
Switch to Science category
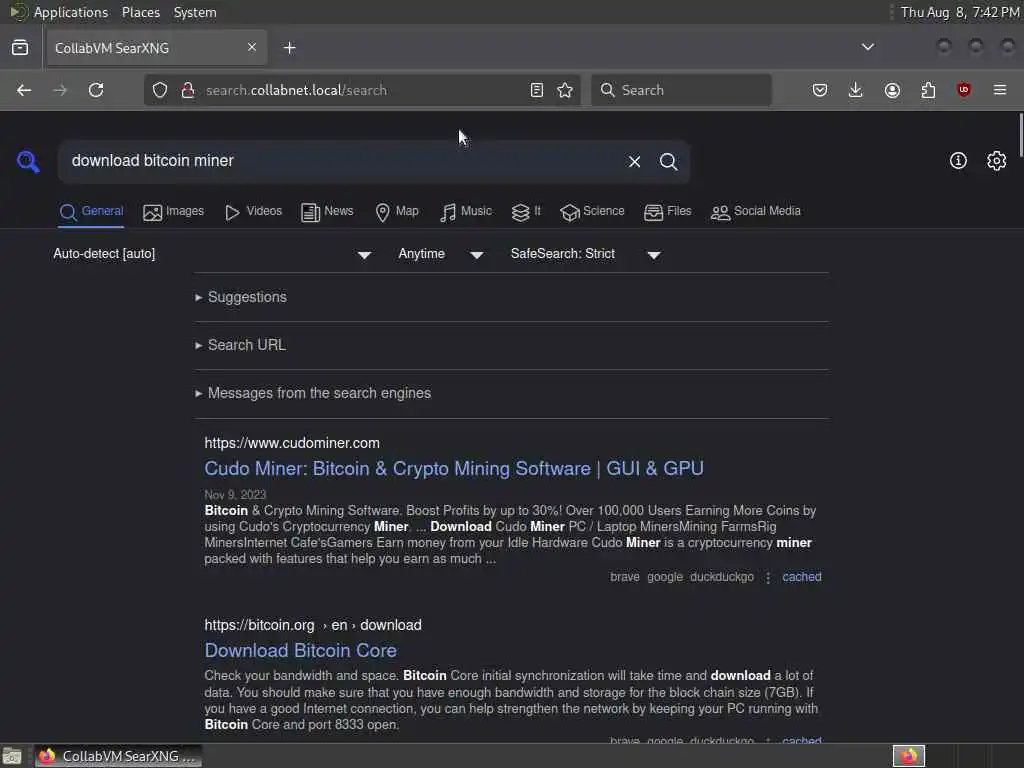click(592, 212)
